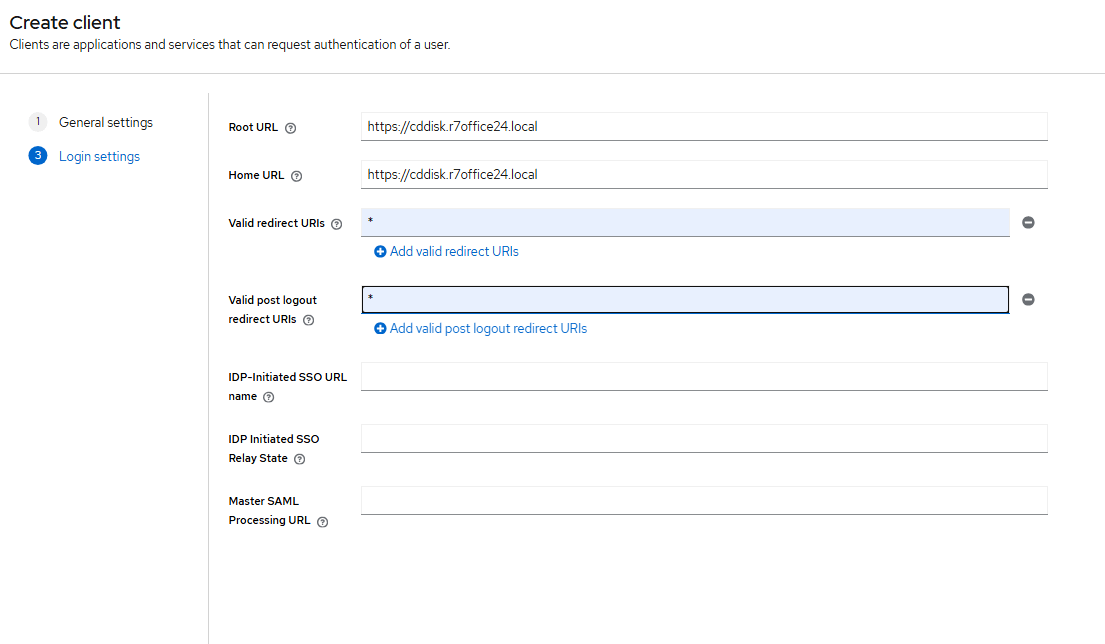This screenshot has height=644, width=1105.
Task: Add valid post logout redirect URIs
Action: (x=480, y=329)
